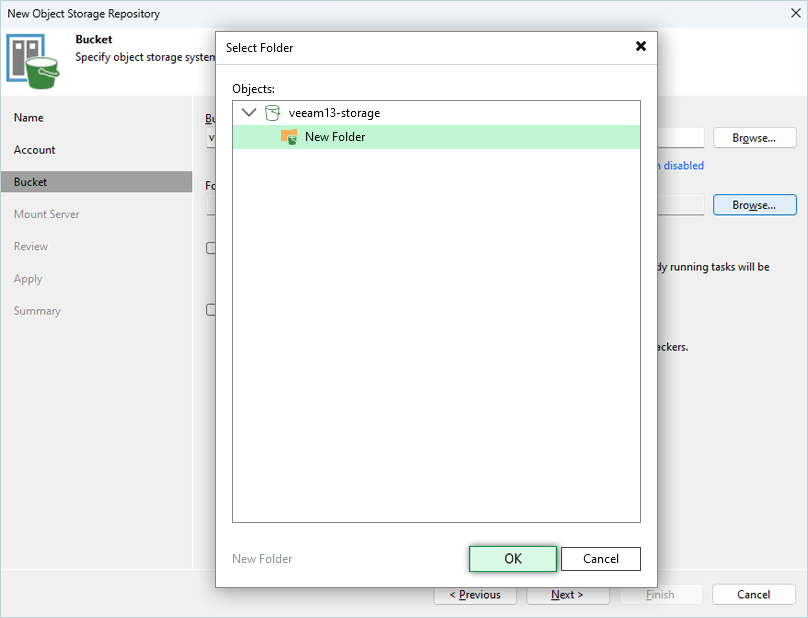This screenshot has width=808, height=618.
Task: Select the veeam13-storage bucket label
Action: [x=334, y=113]
